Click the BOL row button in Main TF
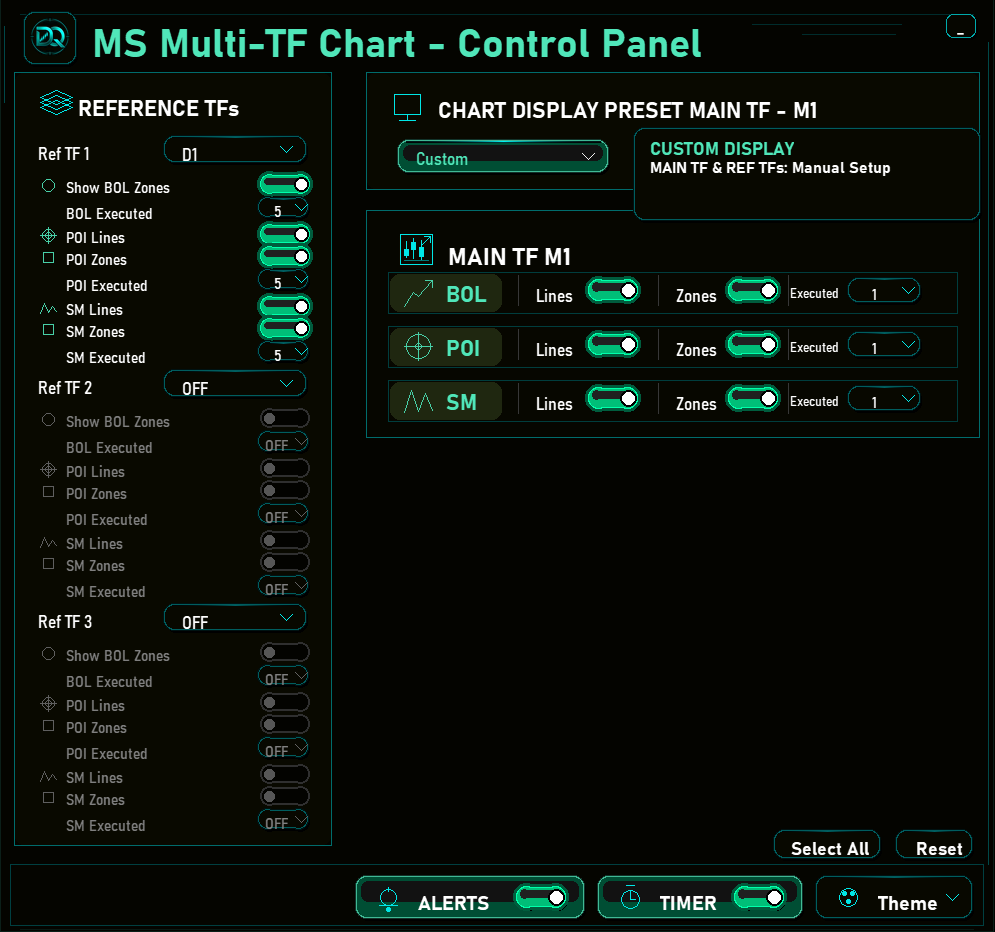Screen dimensions: 995x932 pyautogui.click(x=445, y=293)
